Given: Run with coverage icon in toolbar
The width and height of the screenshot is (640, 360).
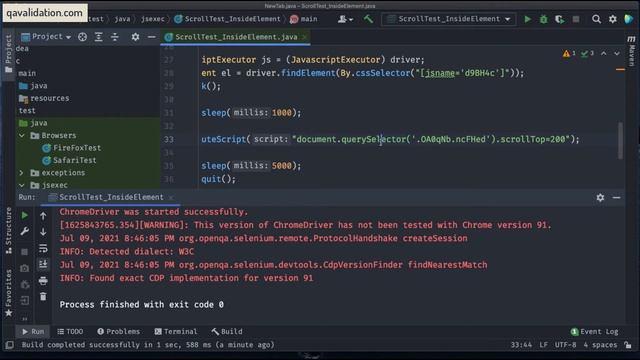Looking at the screenshot, I should pos(559,19).
